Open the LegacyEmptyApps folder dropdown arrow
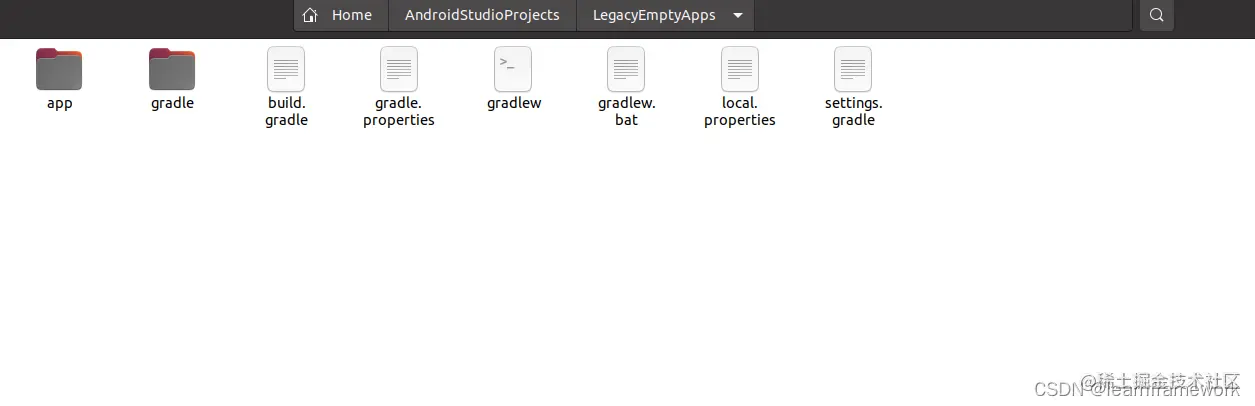Screen dimensions: 1255x406 (x=738, y=15)
